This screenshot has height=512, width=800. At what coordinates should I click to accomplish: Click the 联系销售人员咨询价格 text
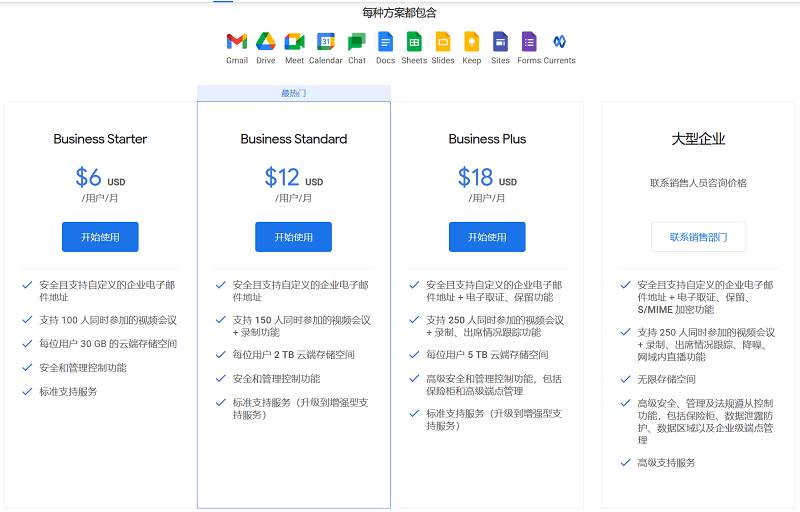coord(698,183)
